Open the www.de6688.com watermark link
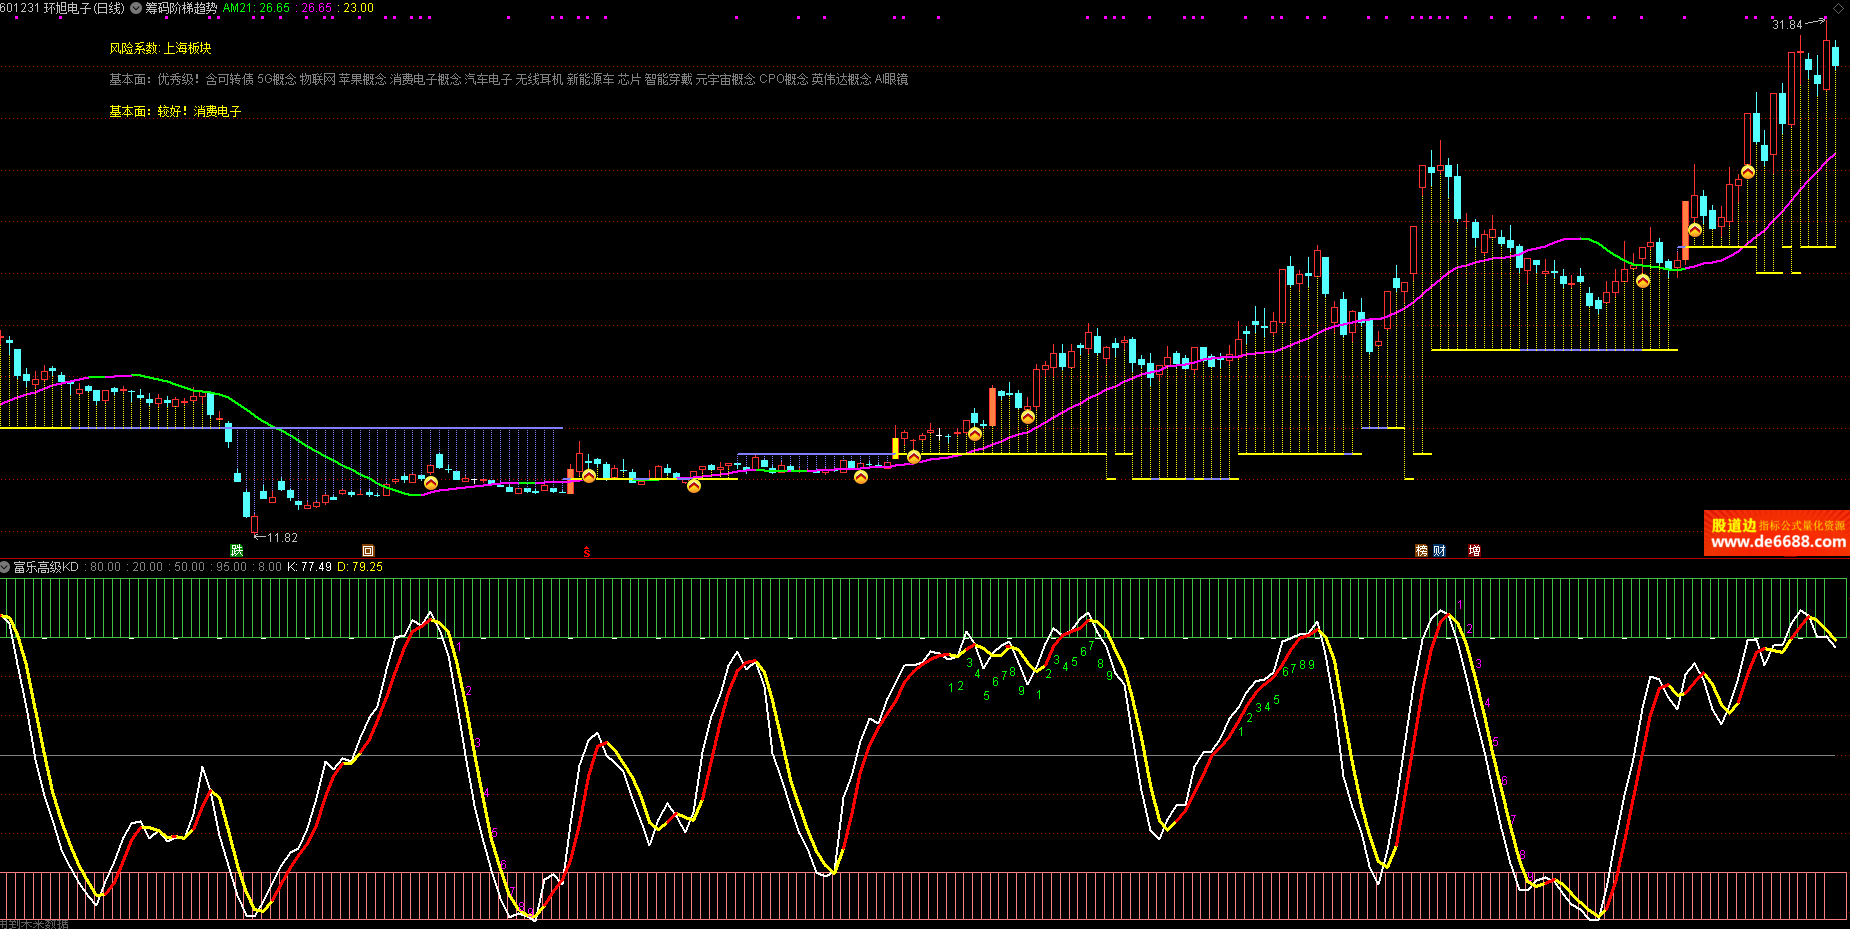 (1778, 542)
